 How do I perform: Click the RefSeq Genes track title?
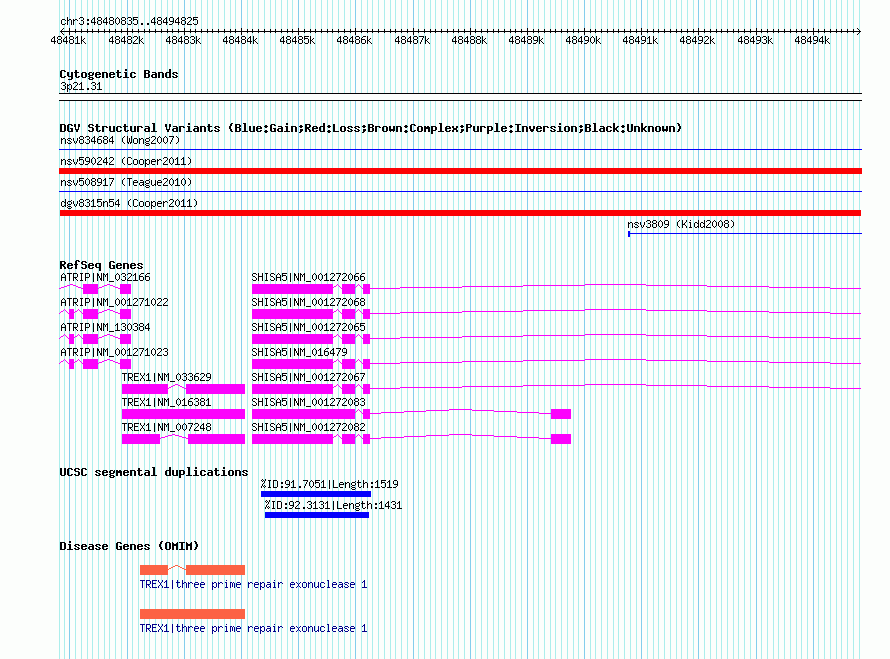coord(101,265)
